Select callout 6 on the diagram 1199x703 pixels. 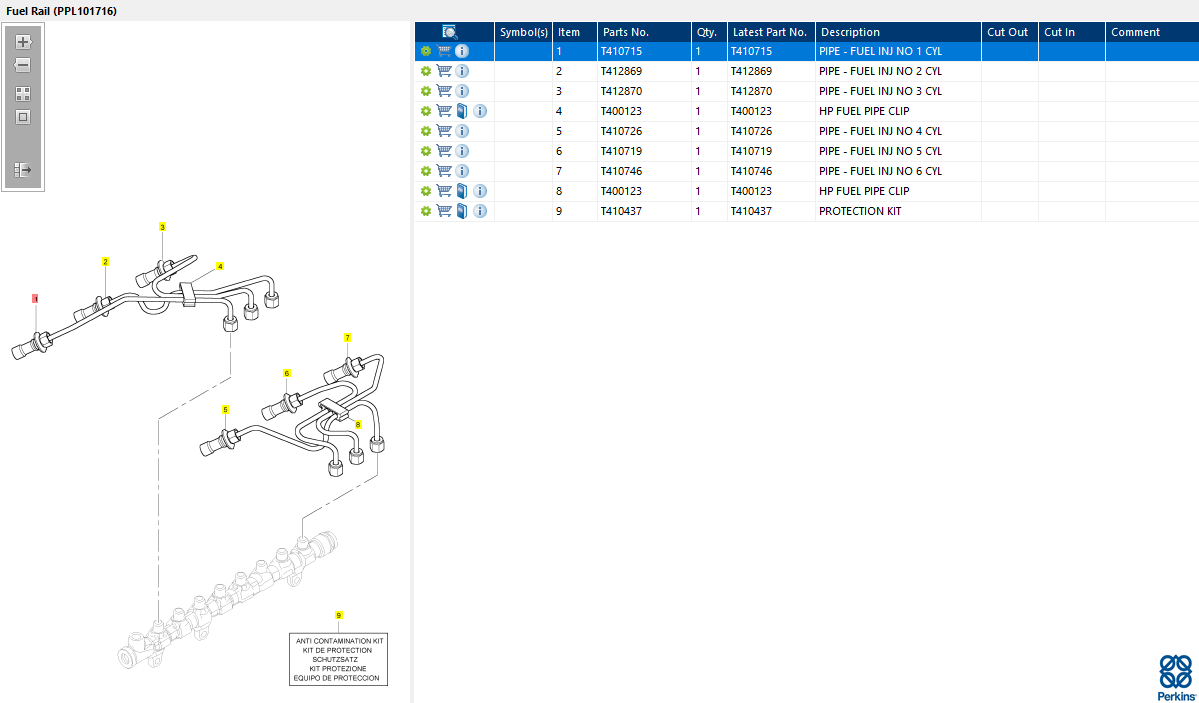tap(287, 373)
